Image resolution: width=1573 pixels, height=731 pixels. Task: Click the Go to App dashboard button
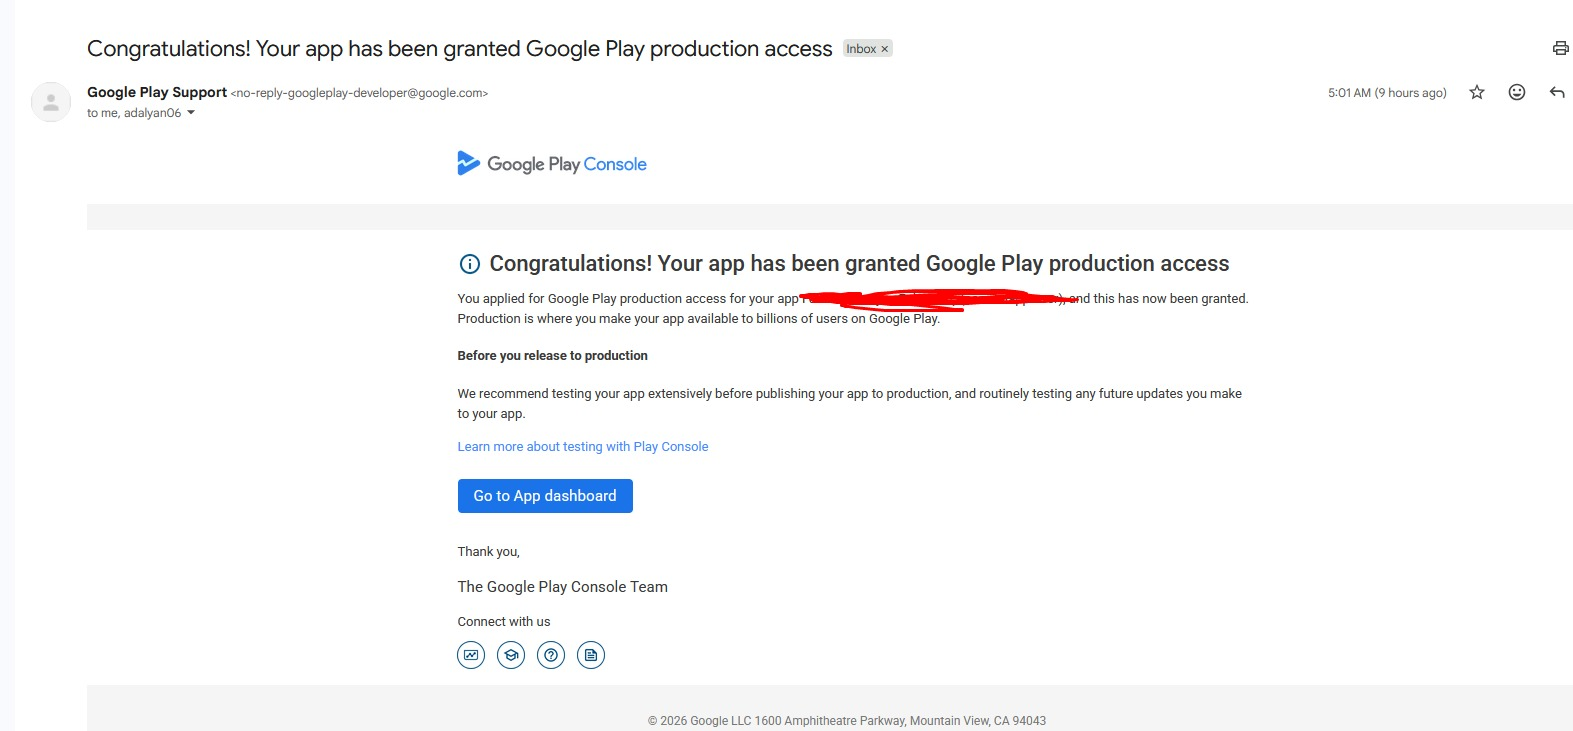[545, 496]
